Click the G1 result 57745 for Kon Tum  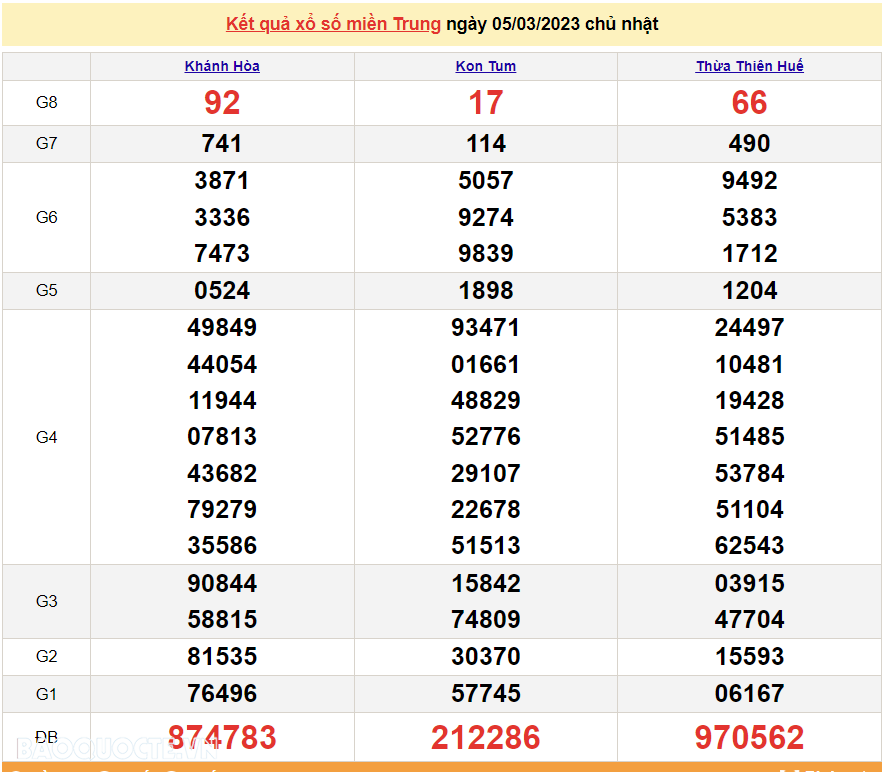(x=485, y=694)
